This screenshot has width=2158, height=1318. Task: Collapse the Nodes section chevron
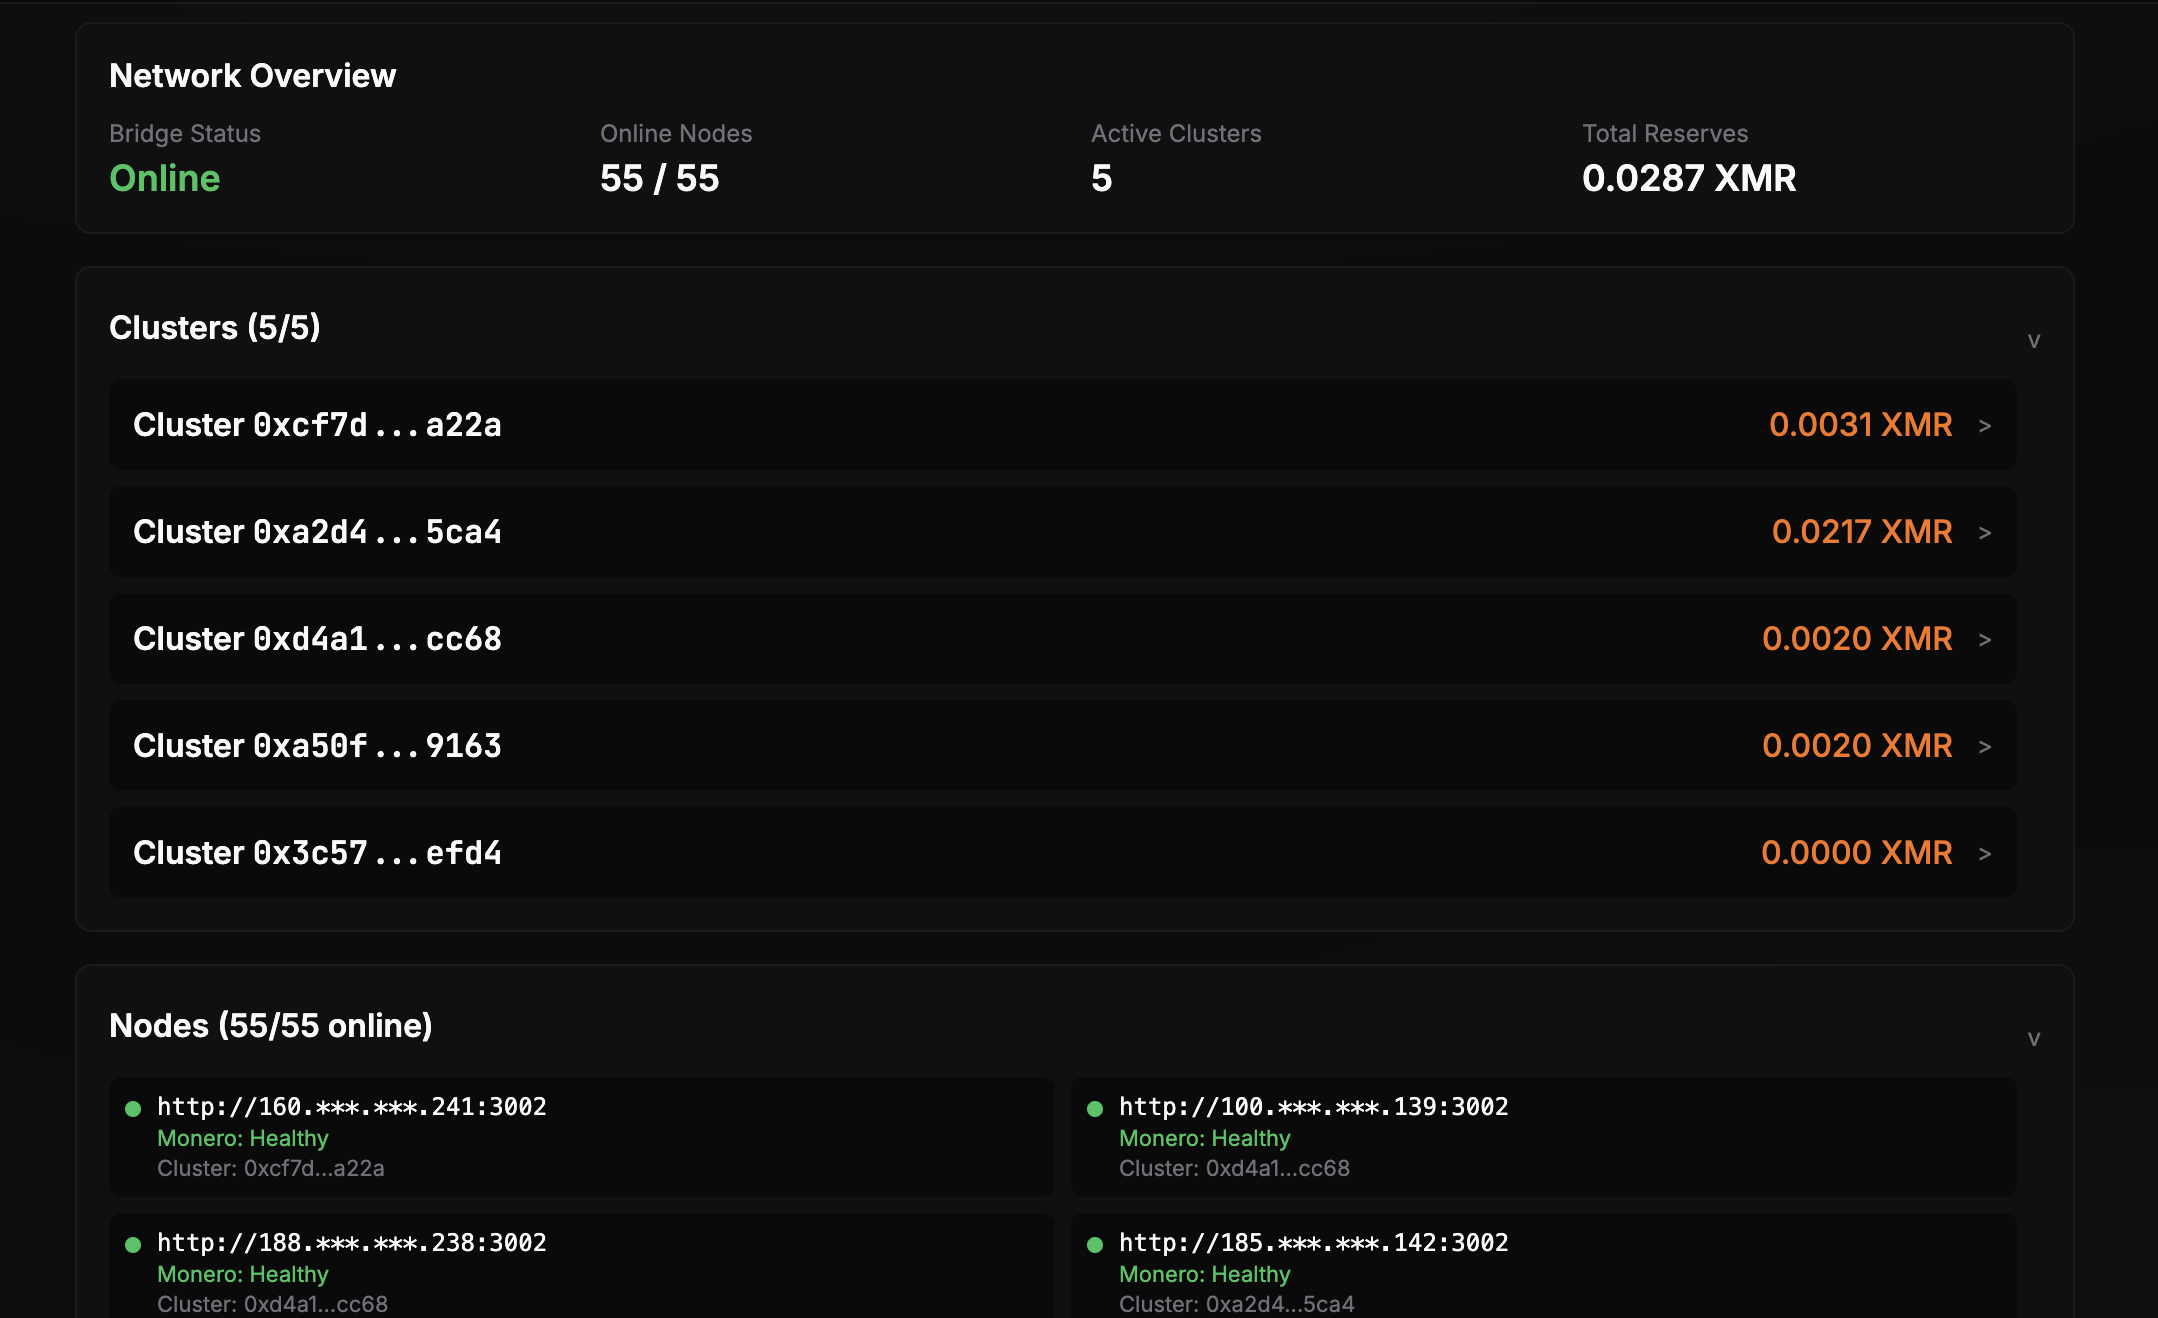(x=2033, y=1039)
